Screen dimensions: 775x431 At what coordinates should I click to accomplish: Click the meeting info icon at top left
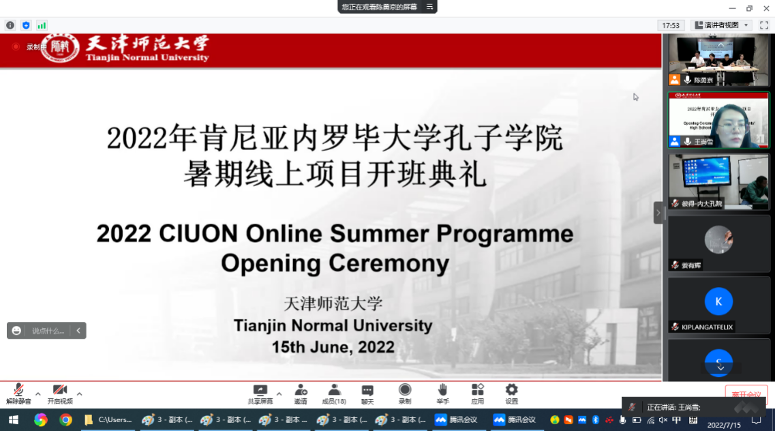[10, 25]
